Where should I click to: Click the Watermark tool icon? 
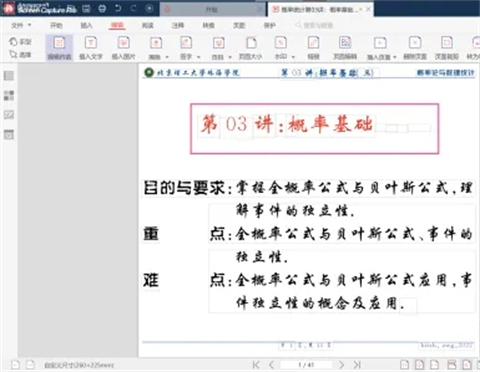point(281,43)
